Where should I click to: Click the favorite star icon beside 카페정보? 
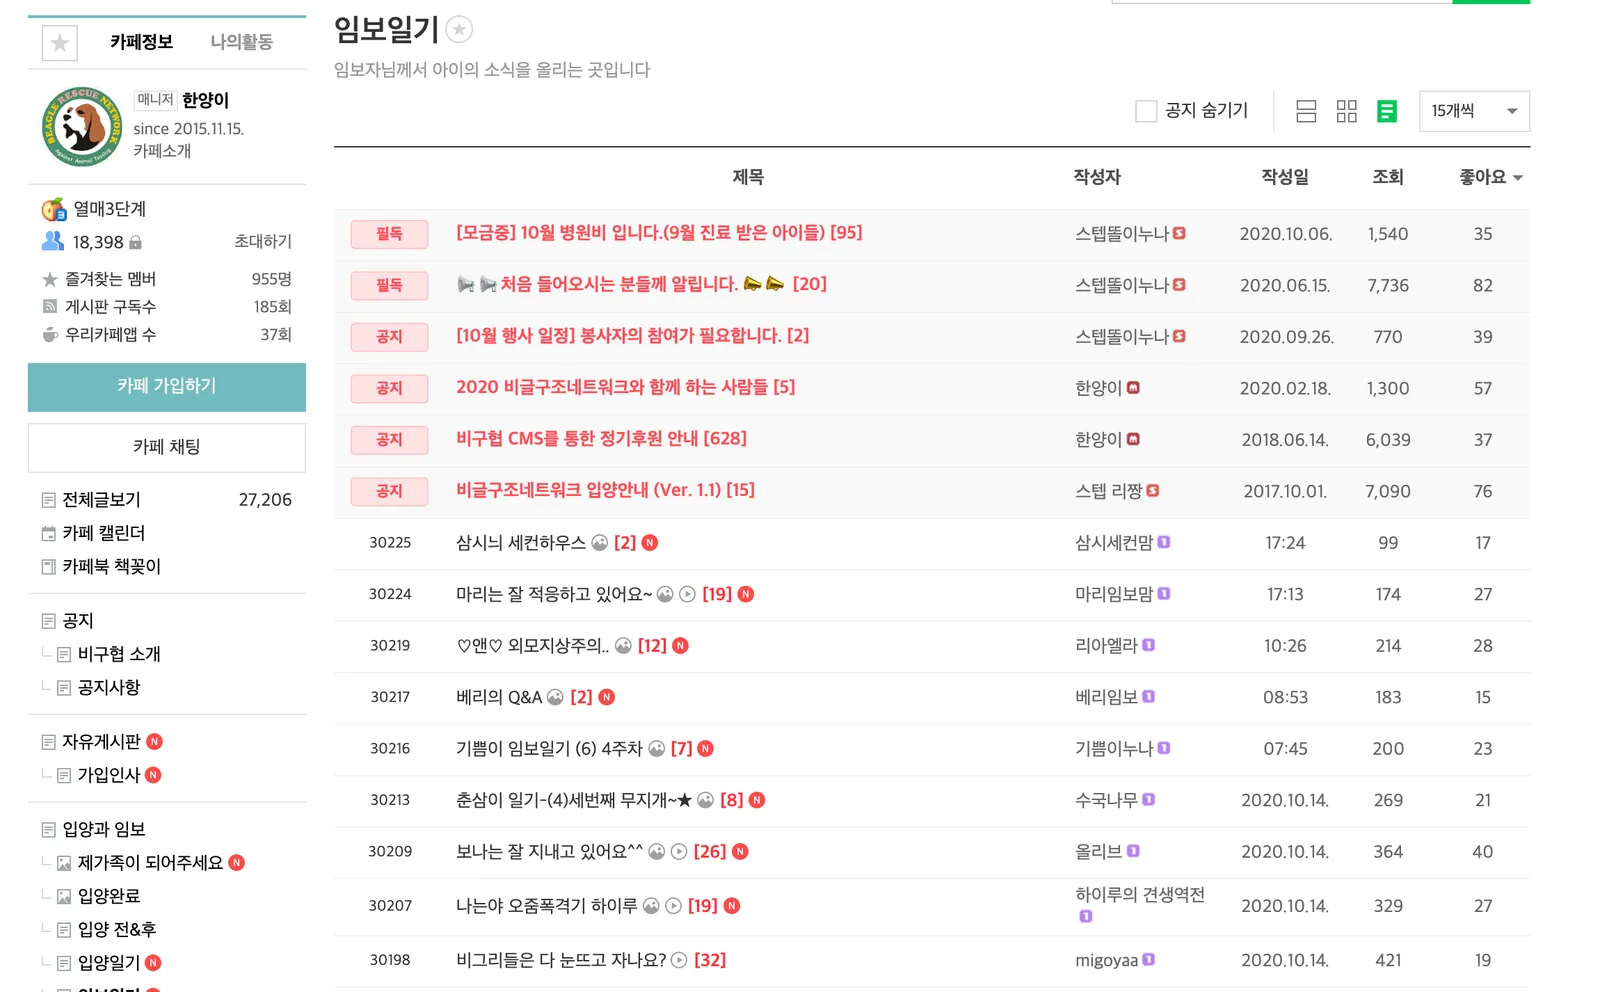point(60,43)
